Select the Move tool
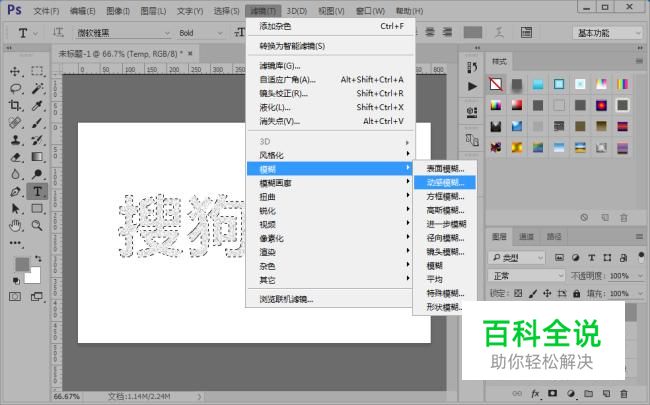 tap(15, 71)
